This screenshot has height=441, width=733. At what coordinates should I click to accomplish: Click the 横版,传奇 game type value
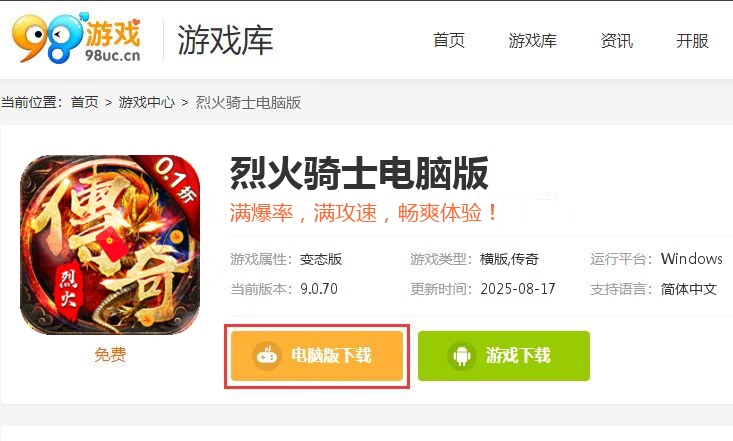tap(509, 259)
